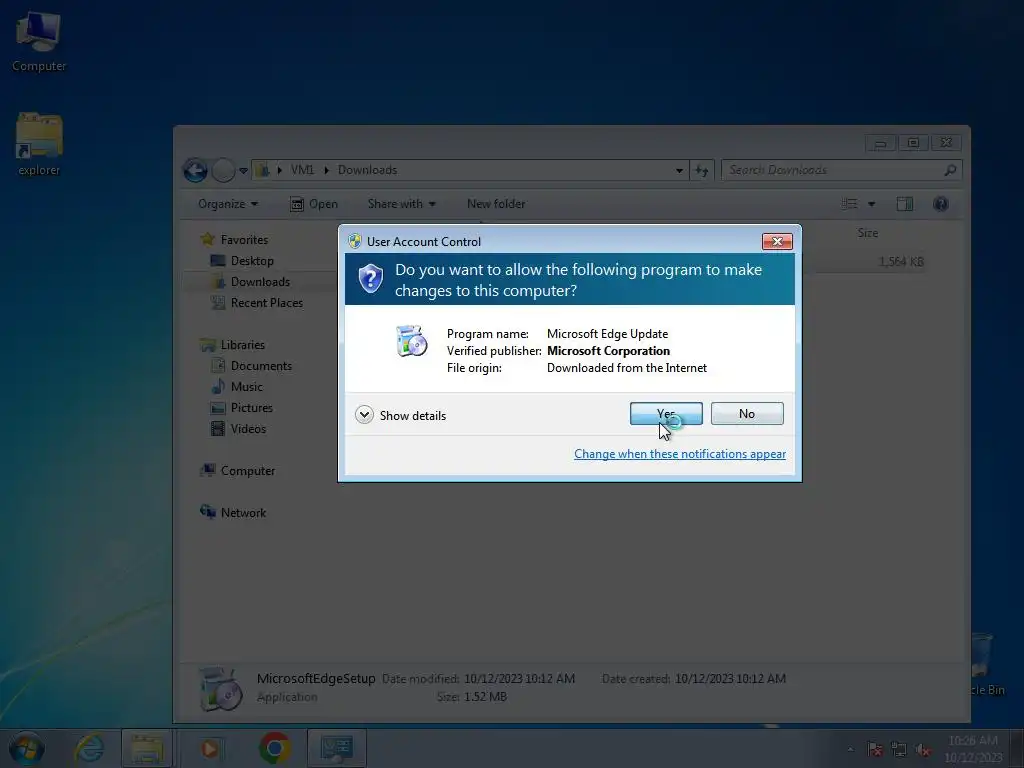Click the Downloads breadcrumb in address bar

coord(367,170)
